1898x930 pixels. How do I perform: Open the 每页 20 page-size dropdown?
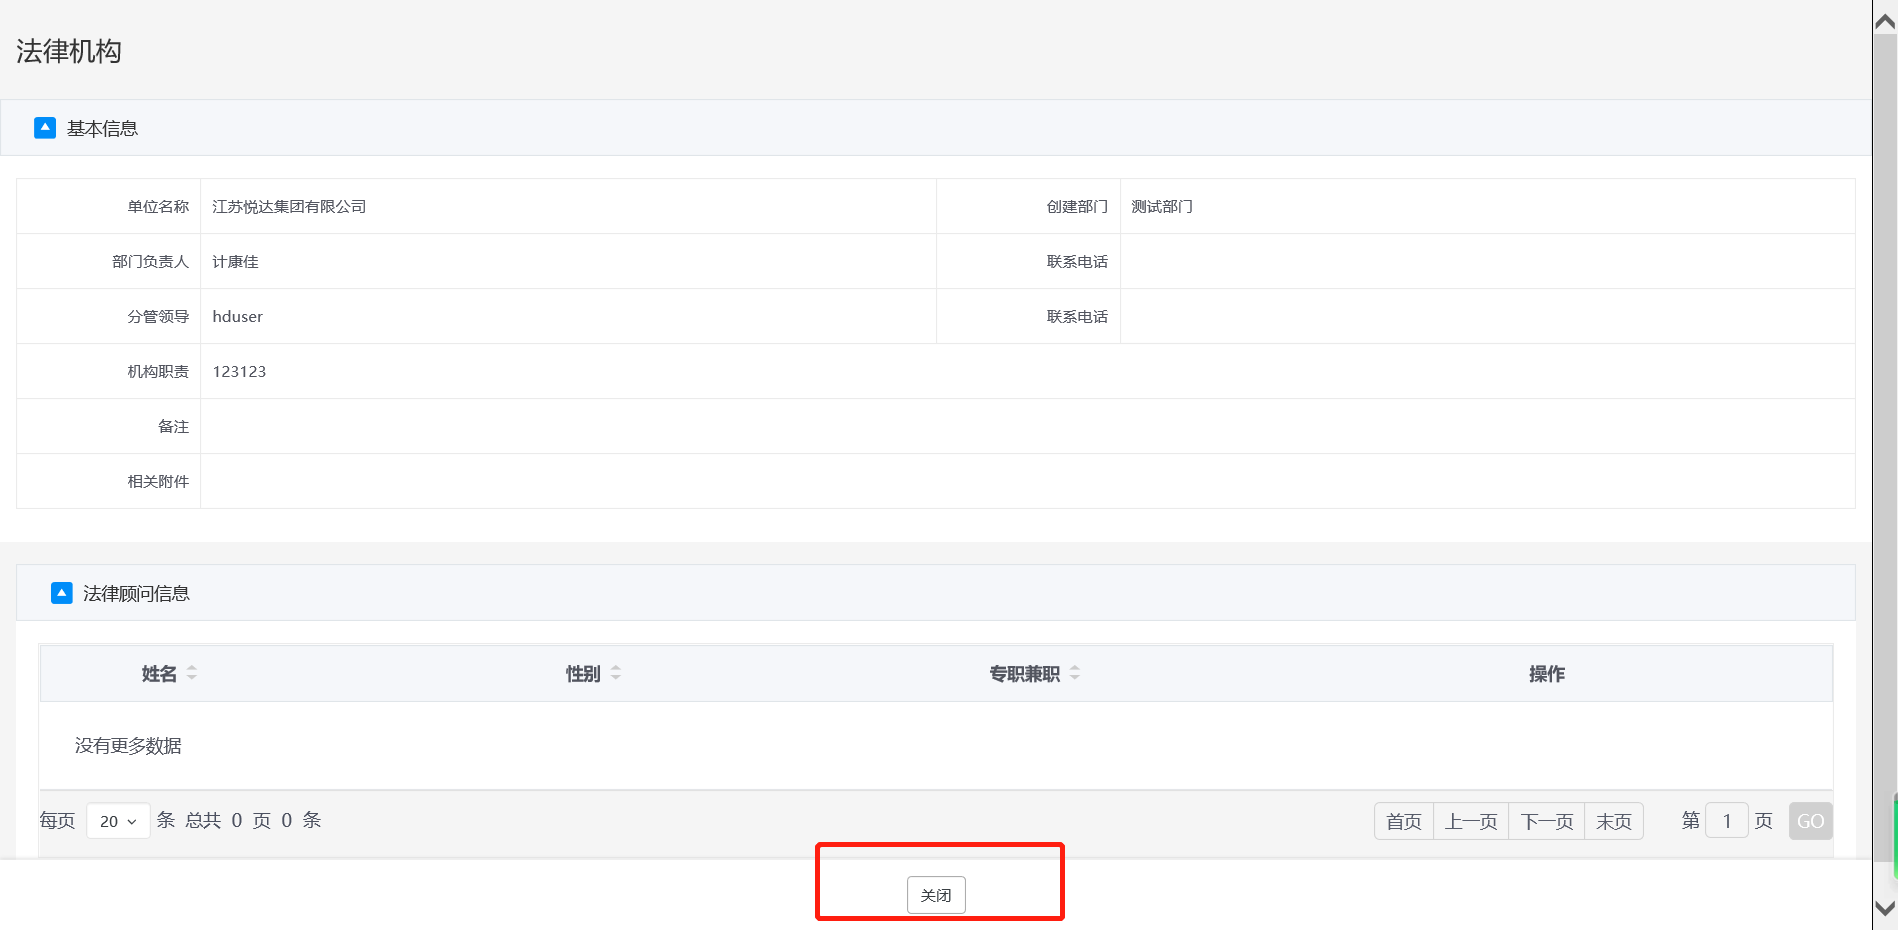point(118,821)
